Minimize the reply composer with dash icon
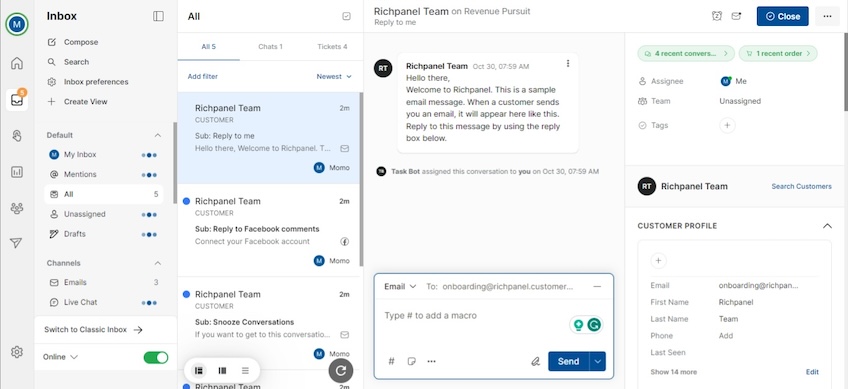 (597, 287)
